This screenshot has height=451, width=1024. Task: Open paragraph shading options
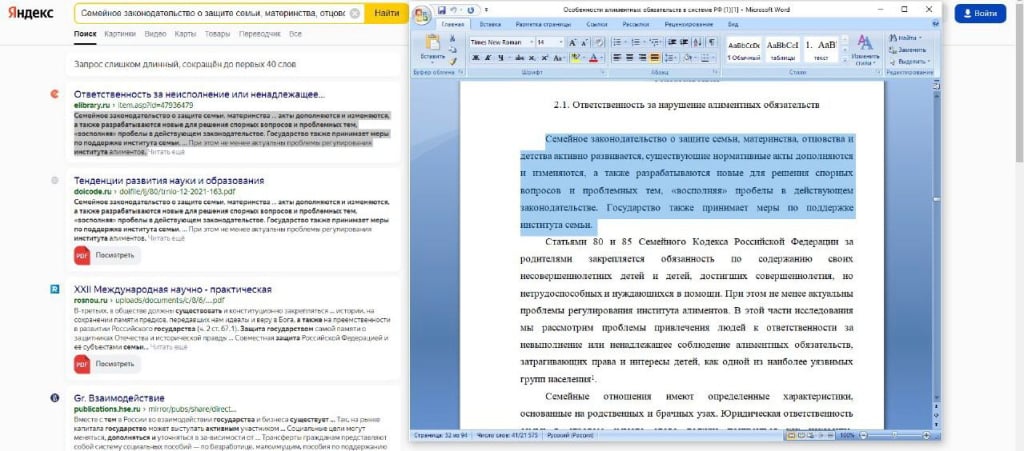690,58
